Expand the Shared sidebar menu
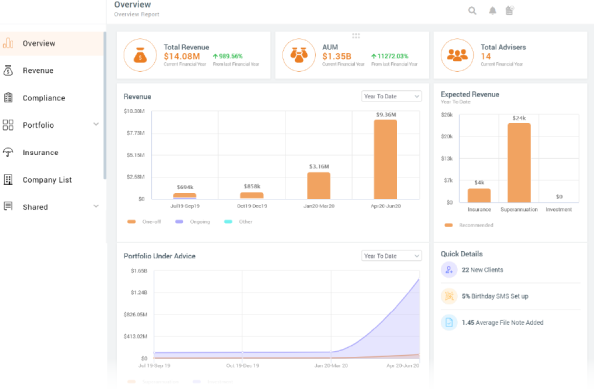 tap(51, 207)
